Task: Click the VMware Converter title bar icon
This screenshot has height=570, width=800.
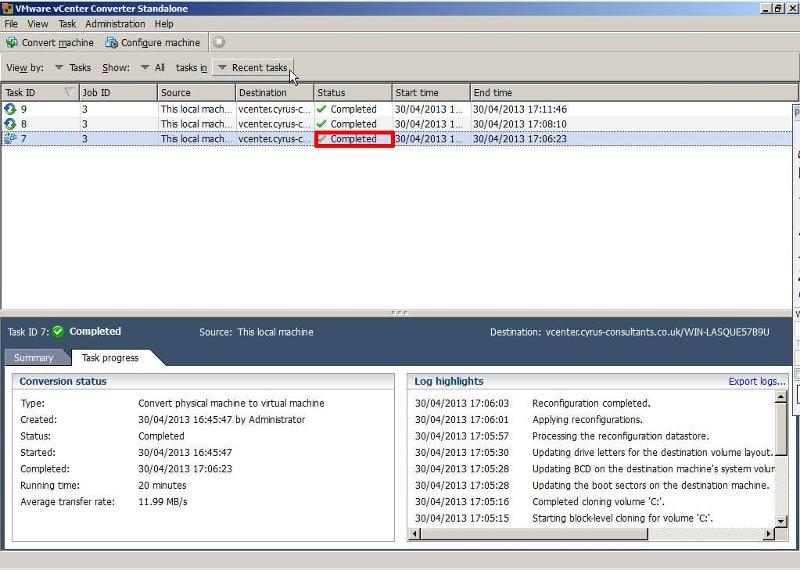Action: tap(7, 8)
